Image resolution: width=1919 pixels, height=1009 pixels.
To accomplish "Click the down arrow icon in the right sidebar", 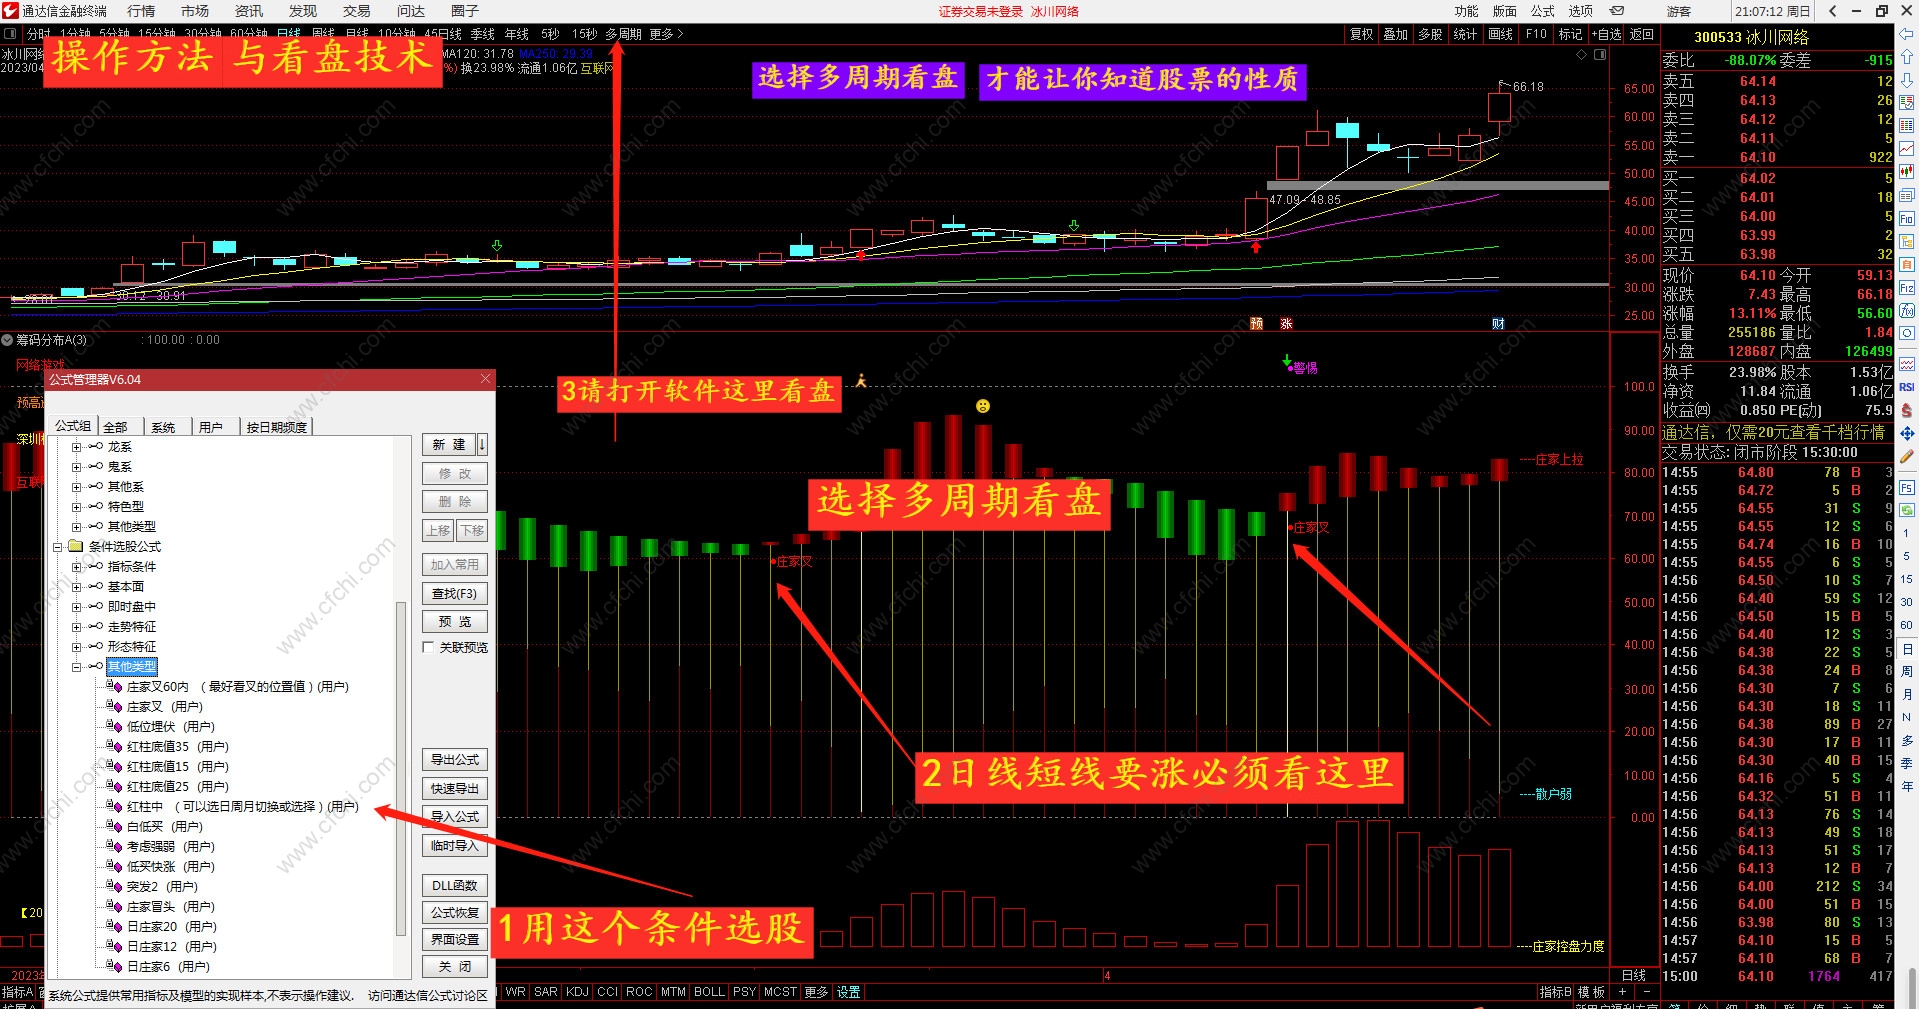I will (x=1907, y=79).
